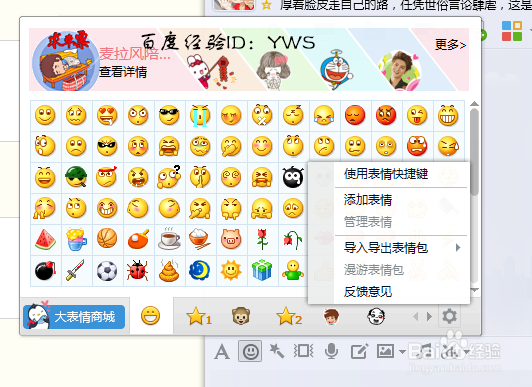This screenshot has width=532, height=387.
Task: Select the basketball emoji
Action: 107,238
